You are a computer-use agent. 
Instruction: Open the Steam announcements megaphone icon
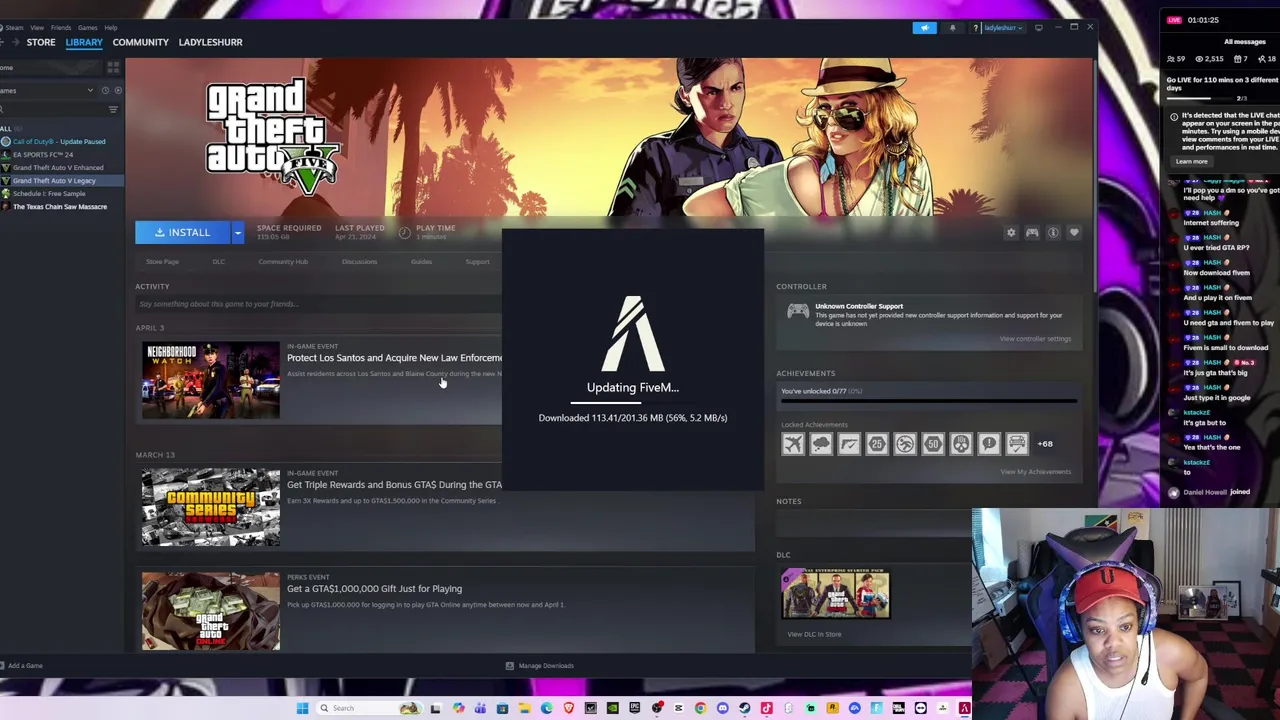pyautogui.click(x=925, y=28)
